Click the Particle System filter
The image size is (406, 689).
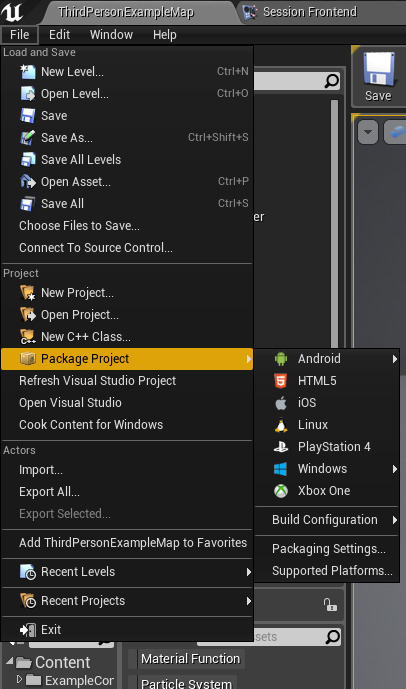coord(186,683)
